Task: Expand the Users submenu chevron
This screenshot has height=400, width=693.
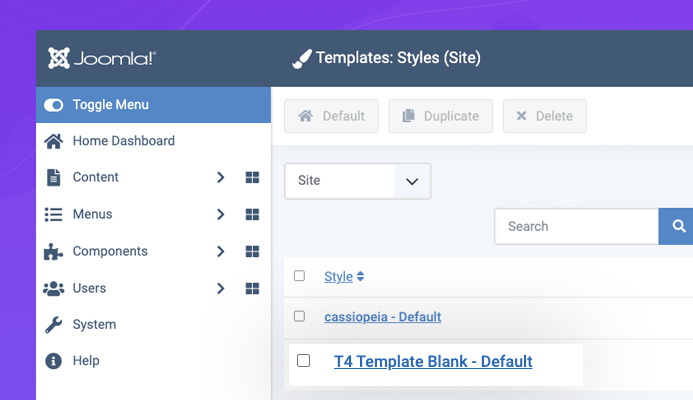Action: pyautogui.click(x=221, y=289)
